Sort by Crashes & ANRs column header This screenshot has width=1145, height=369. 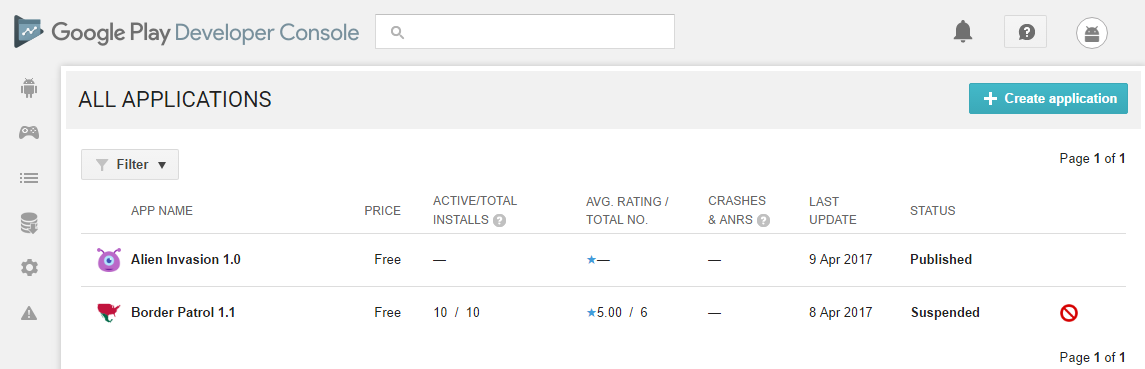point(738,210)
